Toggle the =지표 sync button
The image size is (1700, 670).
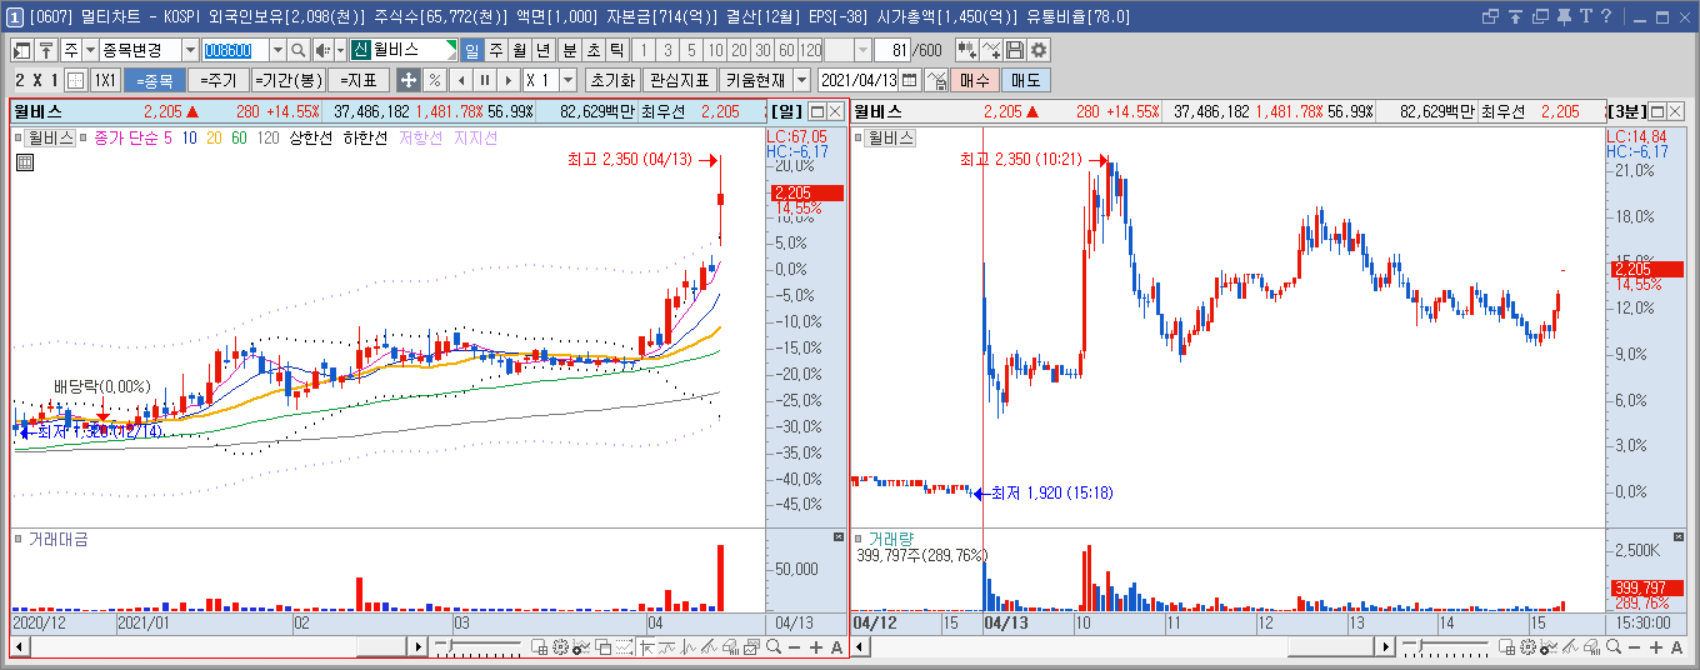(x=358, y=80)
